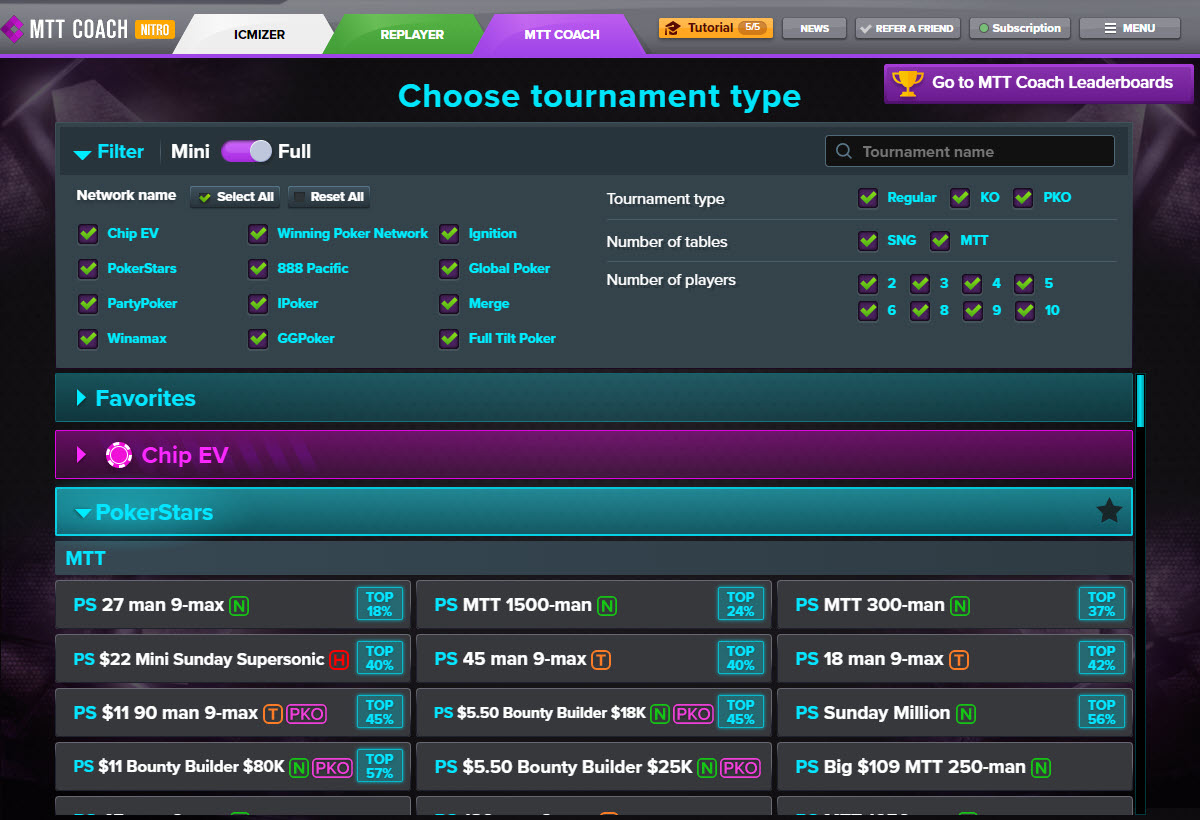Click the TOP 24% badge on MTT 1500-man

(x=740, y=604)
